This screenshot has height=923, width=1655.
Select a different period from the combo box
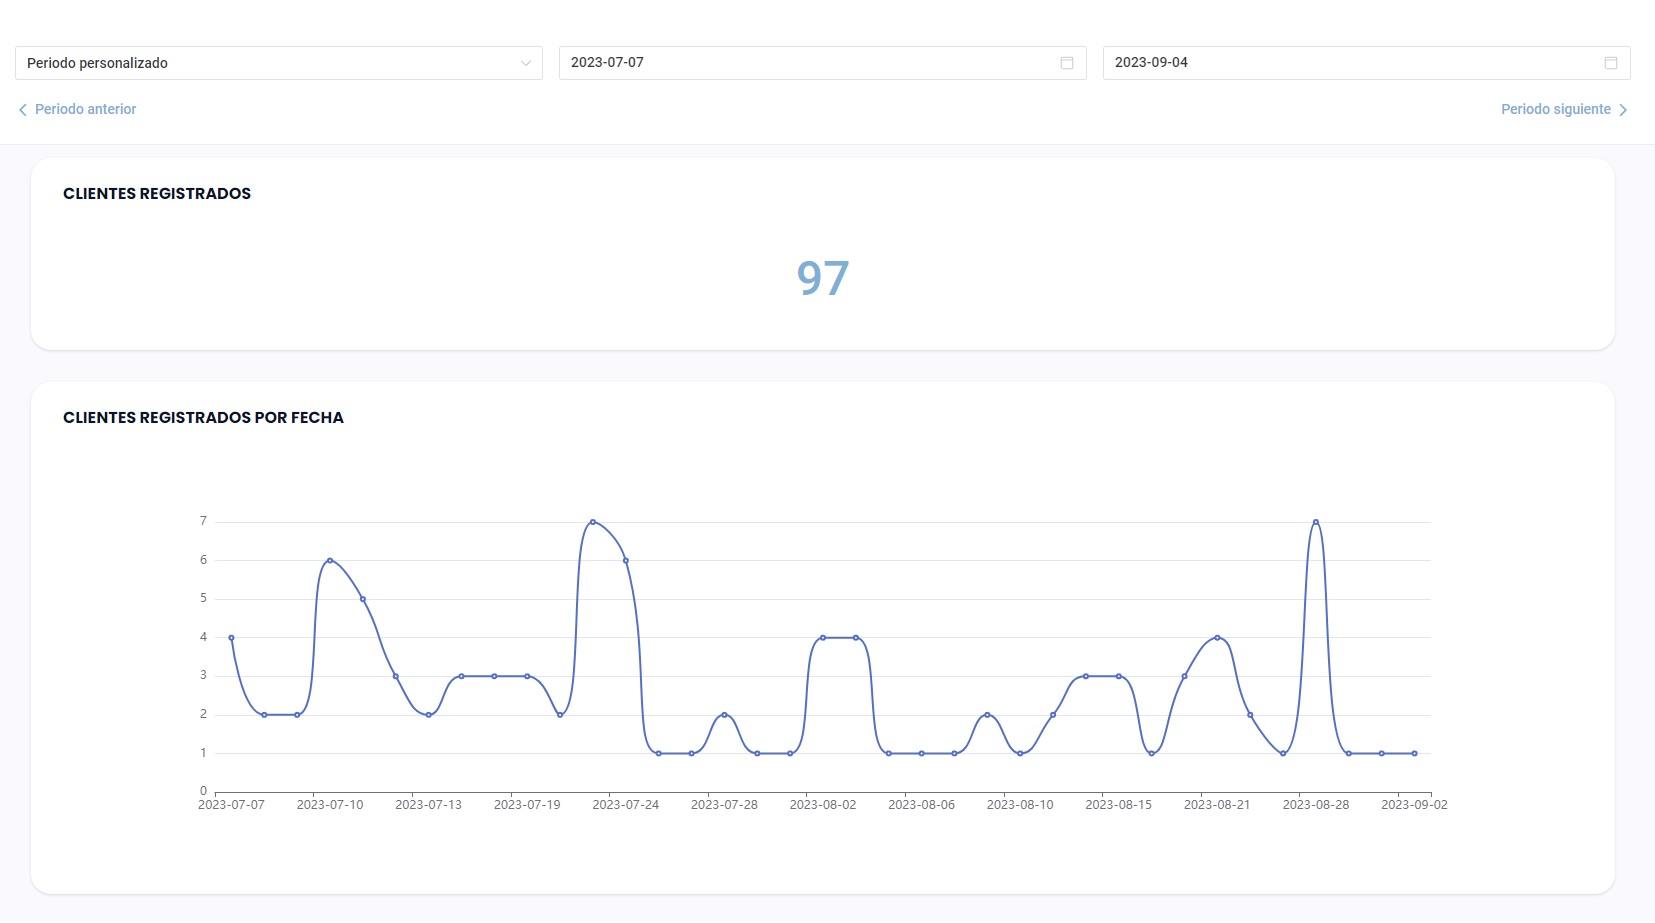click(x=275, y=63)
